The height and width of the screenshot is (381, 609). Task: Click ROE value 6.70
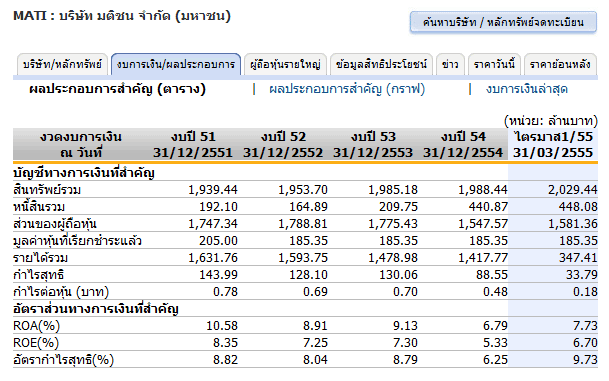pos(585,343)
